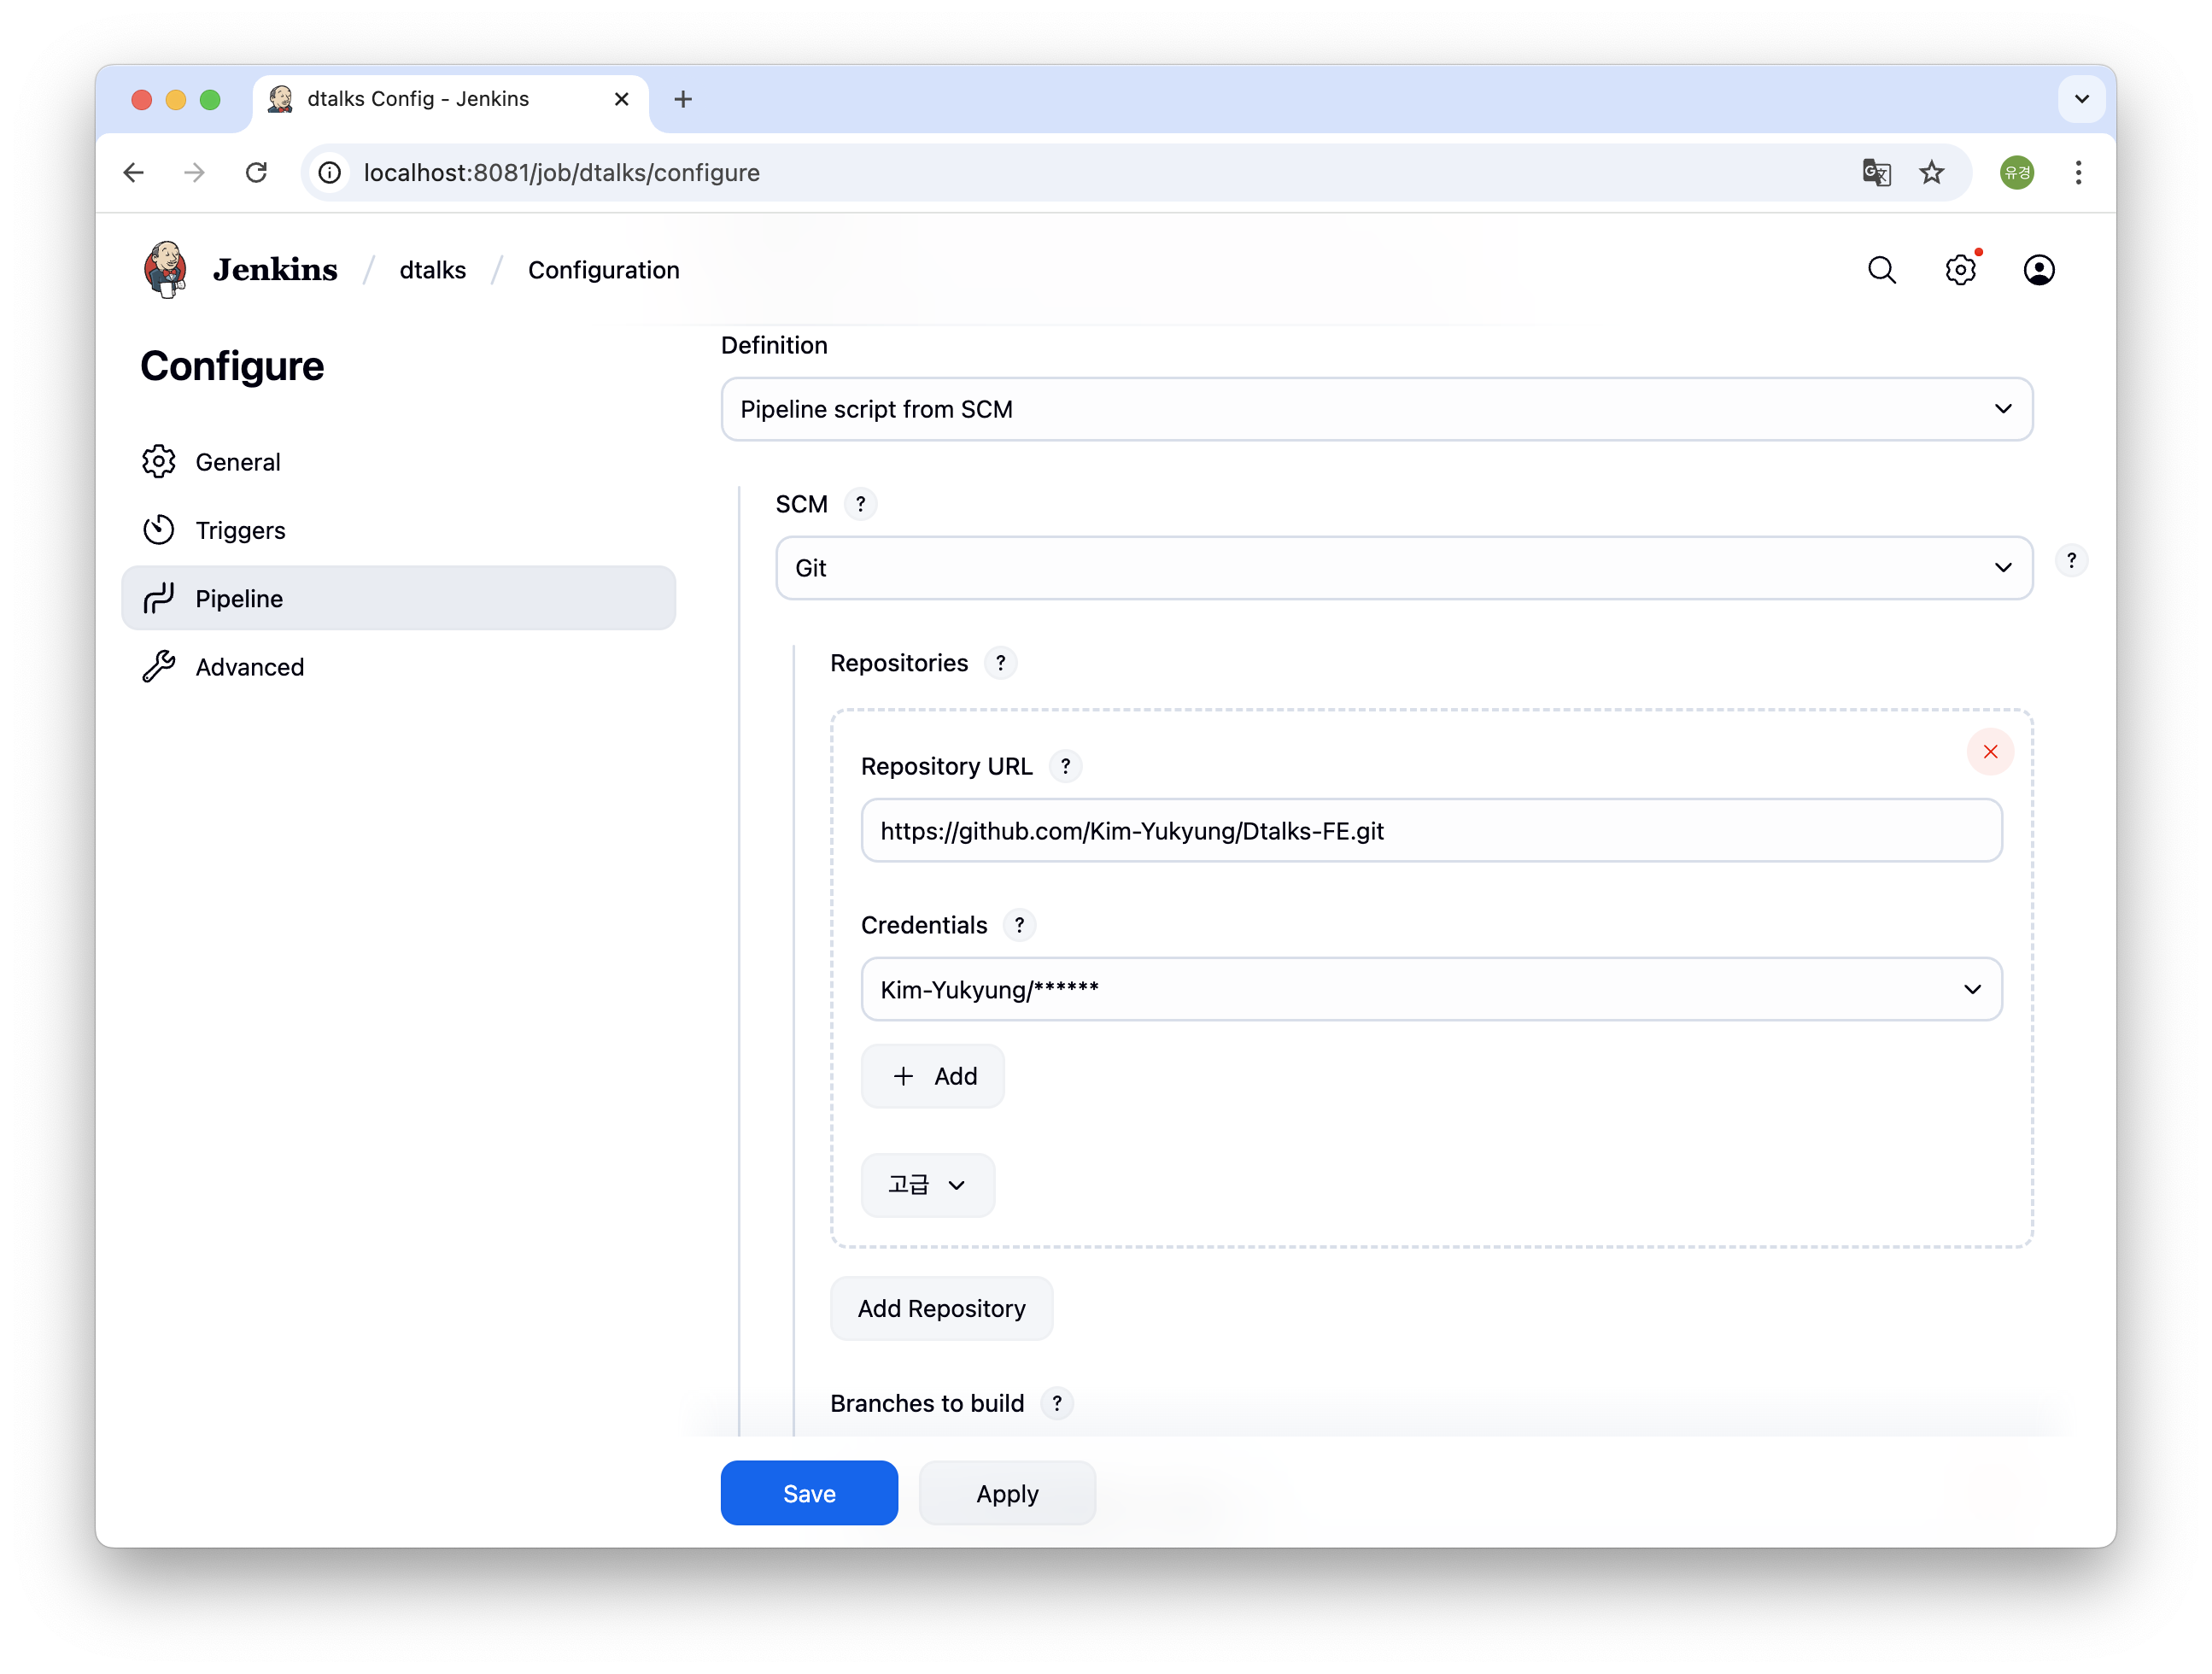Click the red X to delete the repository

(x=1989, y=752)
